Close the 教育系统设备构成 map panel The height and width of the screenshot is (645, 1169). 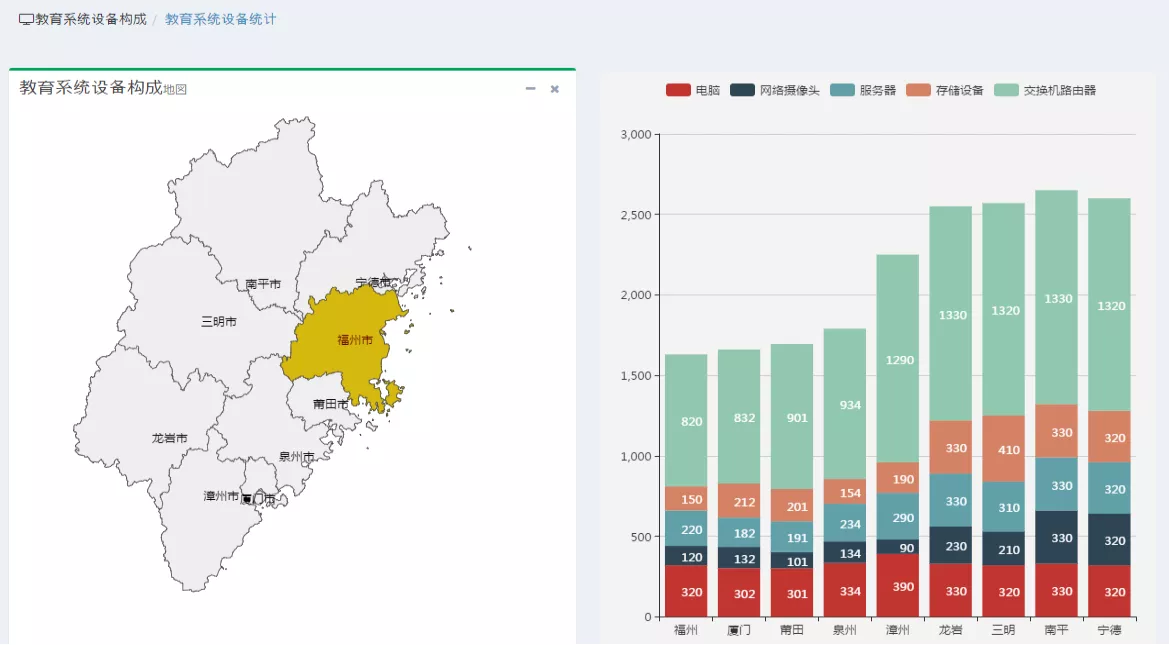tap(555, 89)
